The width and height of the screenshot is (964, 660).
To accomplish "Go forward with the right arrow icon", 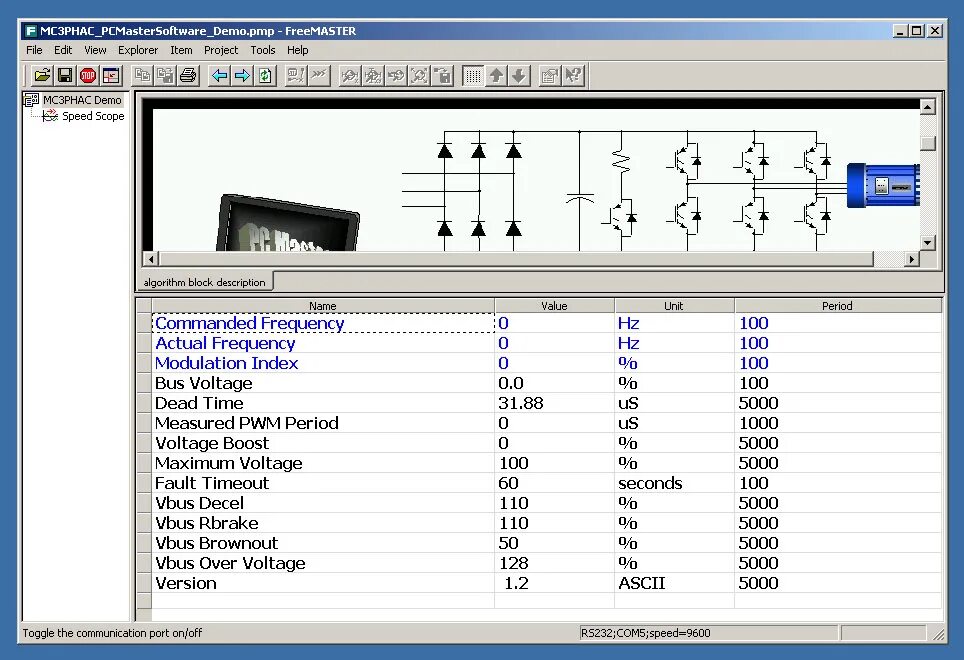I will [x=242, y=76].
